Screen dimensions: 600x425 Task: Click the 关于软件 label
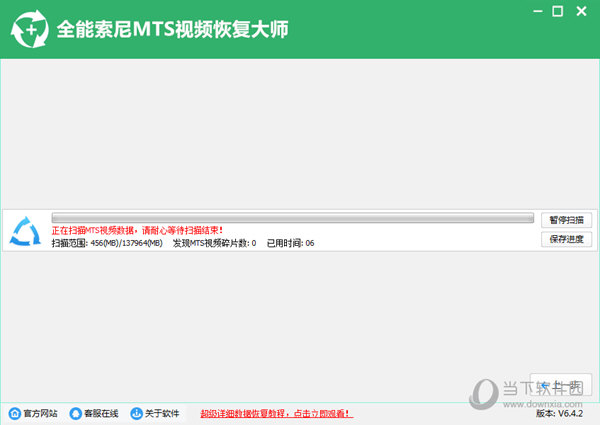tap(162, 414)
